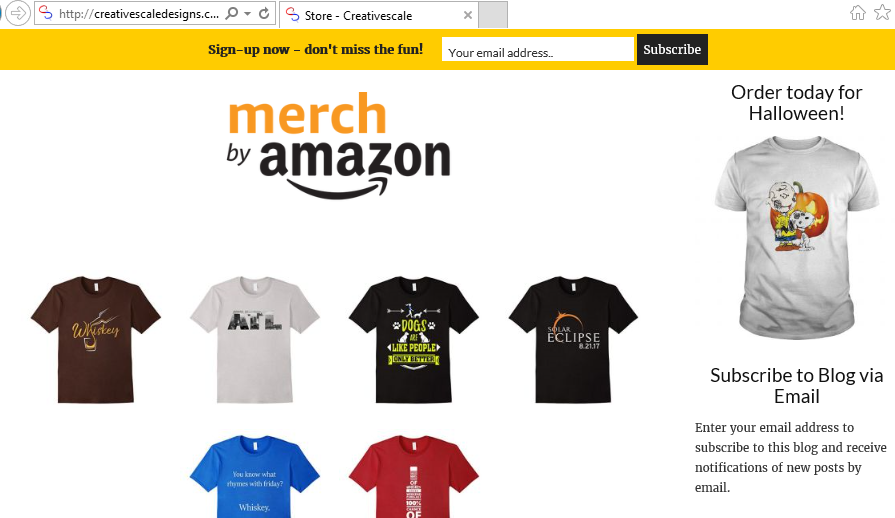The width and height of the screenshot is (895, 518).
Task: Open the browser Home icon
Action: tap(857, 13)
